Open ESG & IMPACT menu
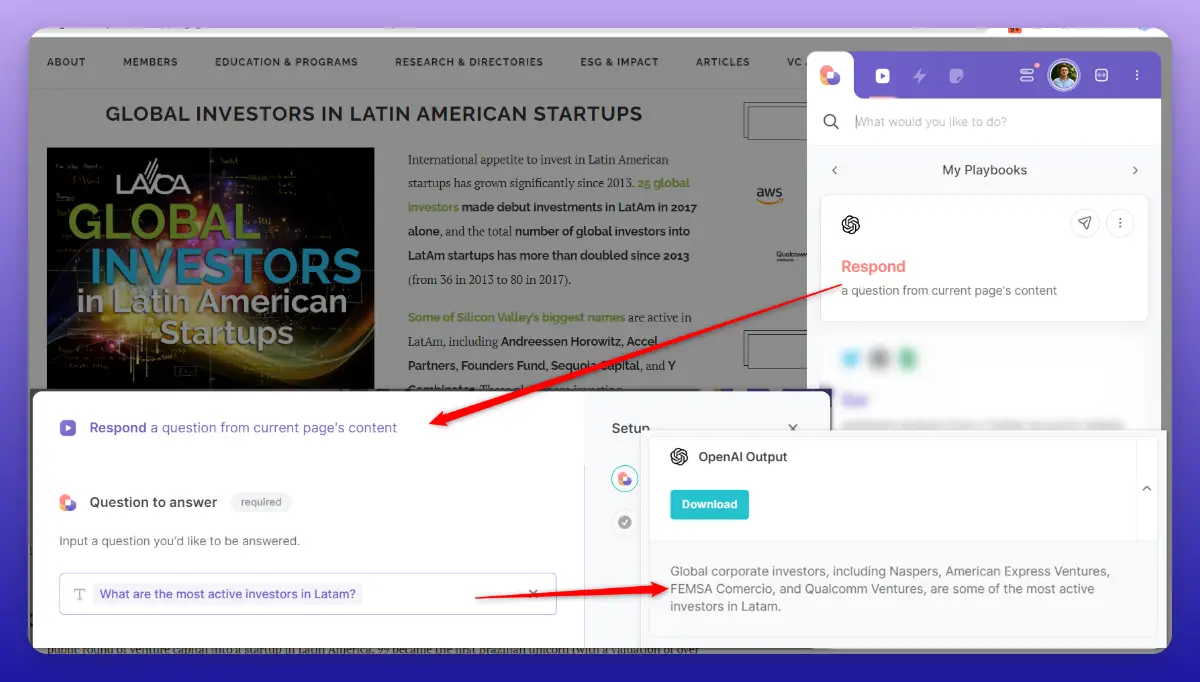Screen dimensions: 1200x682 [x=619, y=62]
